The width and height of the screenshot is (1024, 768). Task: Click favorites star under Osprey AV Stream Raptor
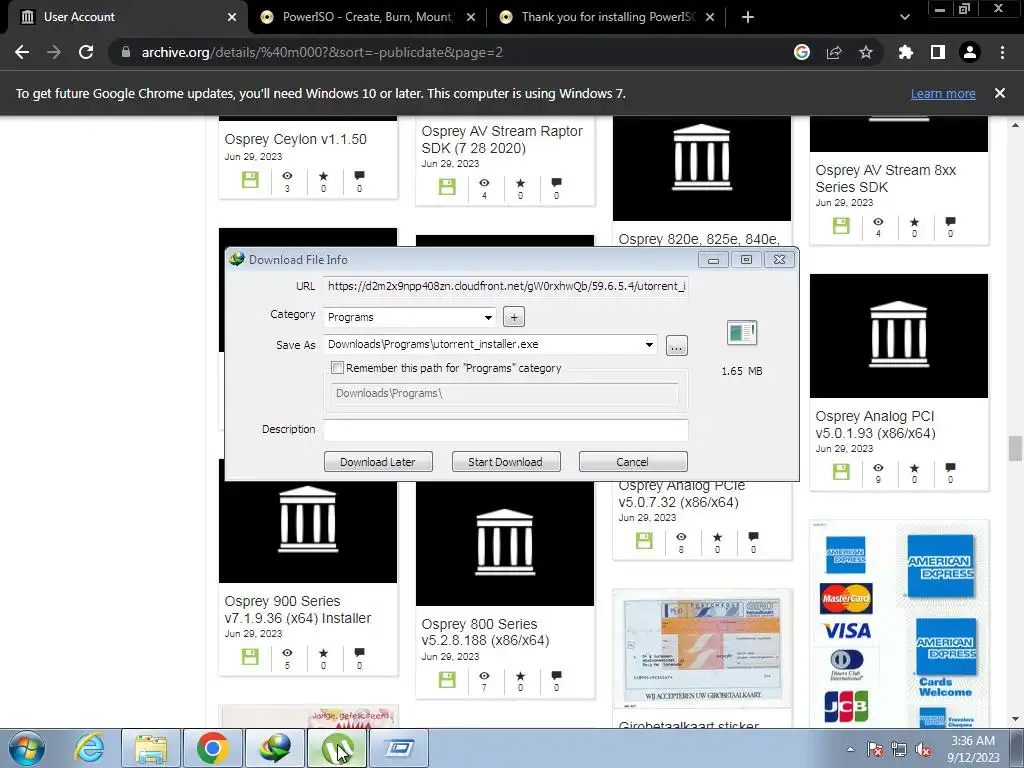(520, 183)
